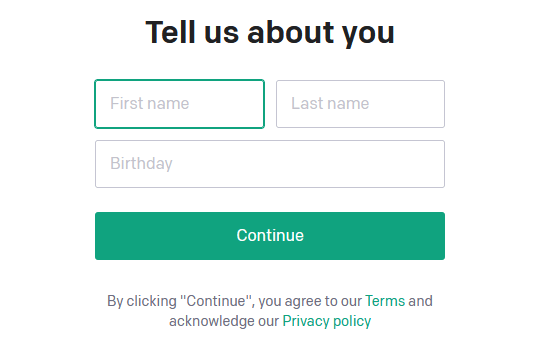View the Terms of service
Image resolution: width=538 pixels, height=360 pixels.
click(x=385, y=301)
